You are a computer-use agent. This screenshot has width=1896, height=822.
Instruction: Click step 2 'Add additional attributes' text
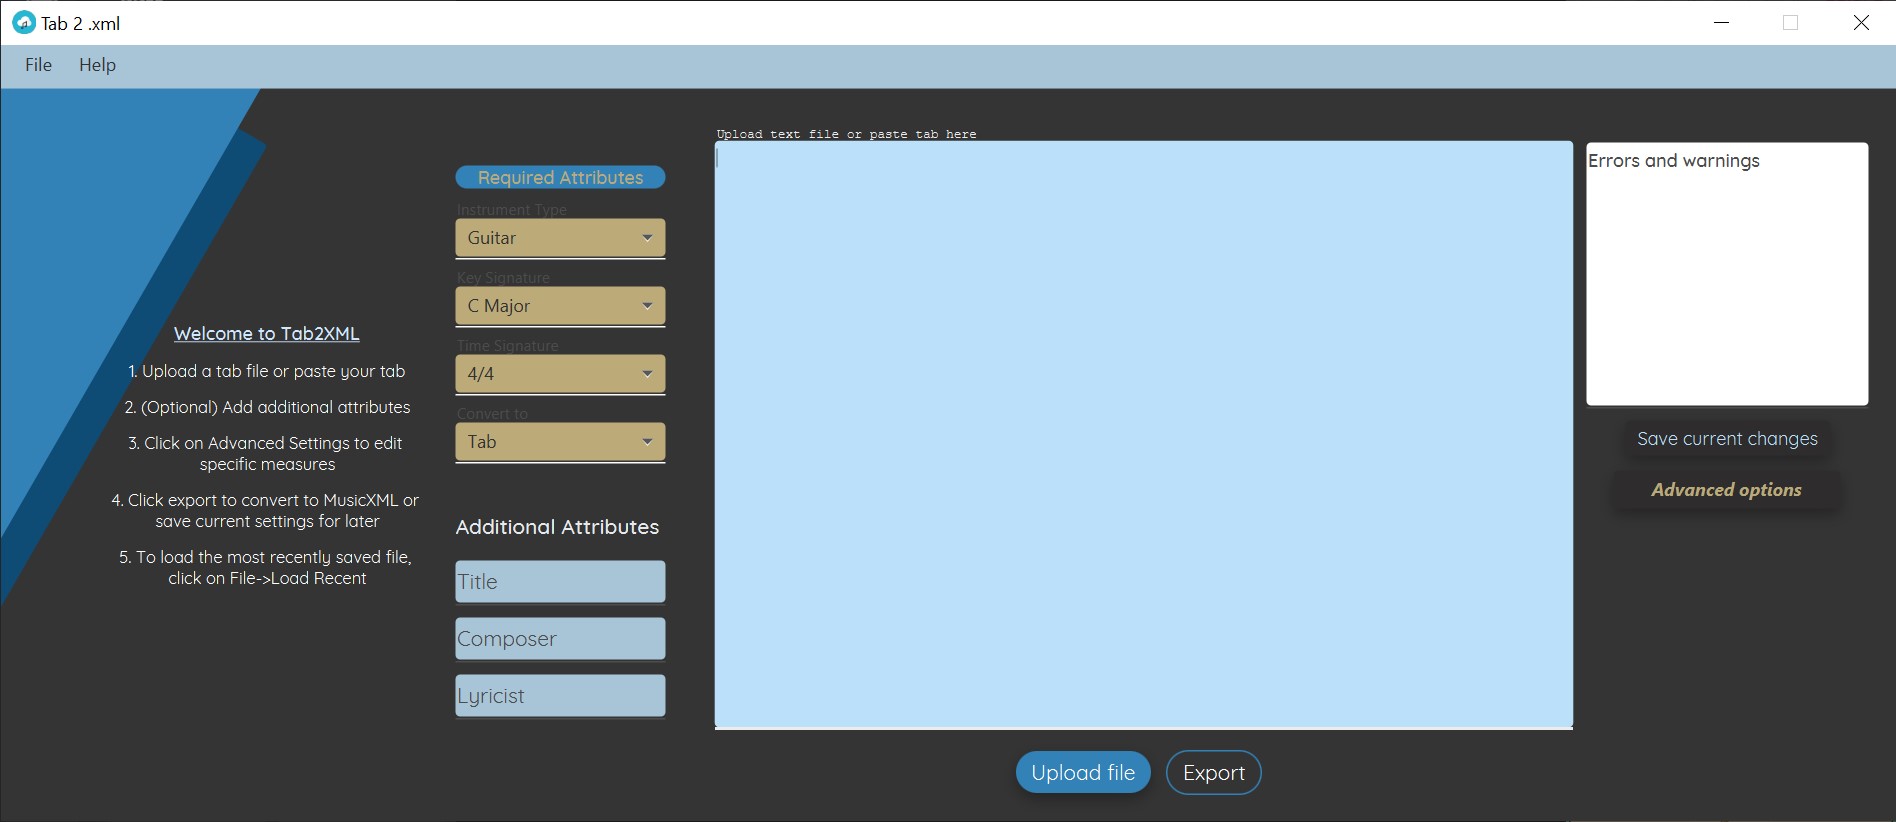(267, 407)
